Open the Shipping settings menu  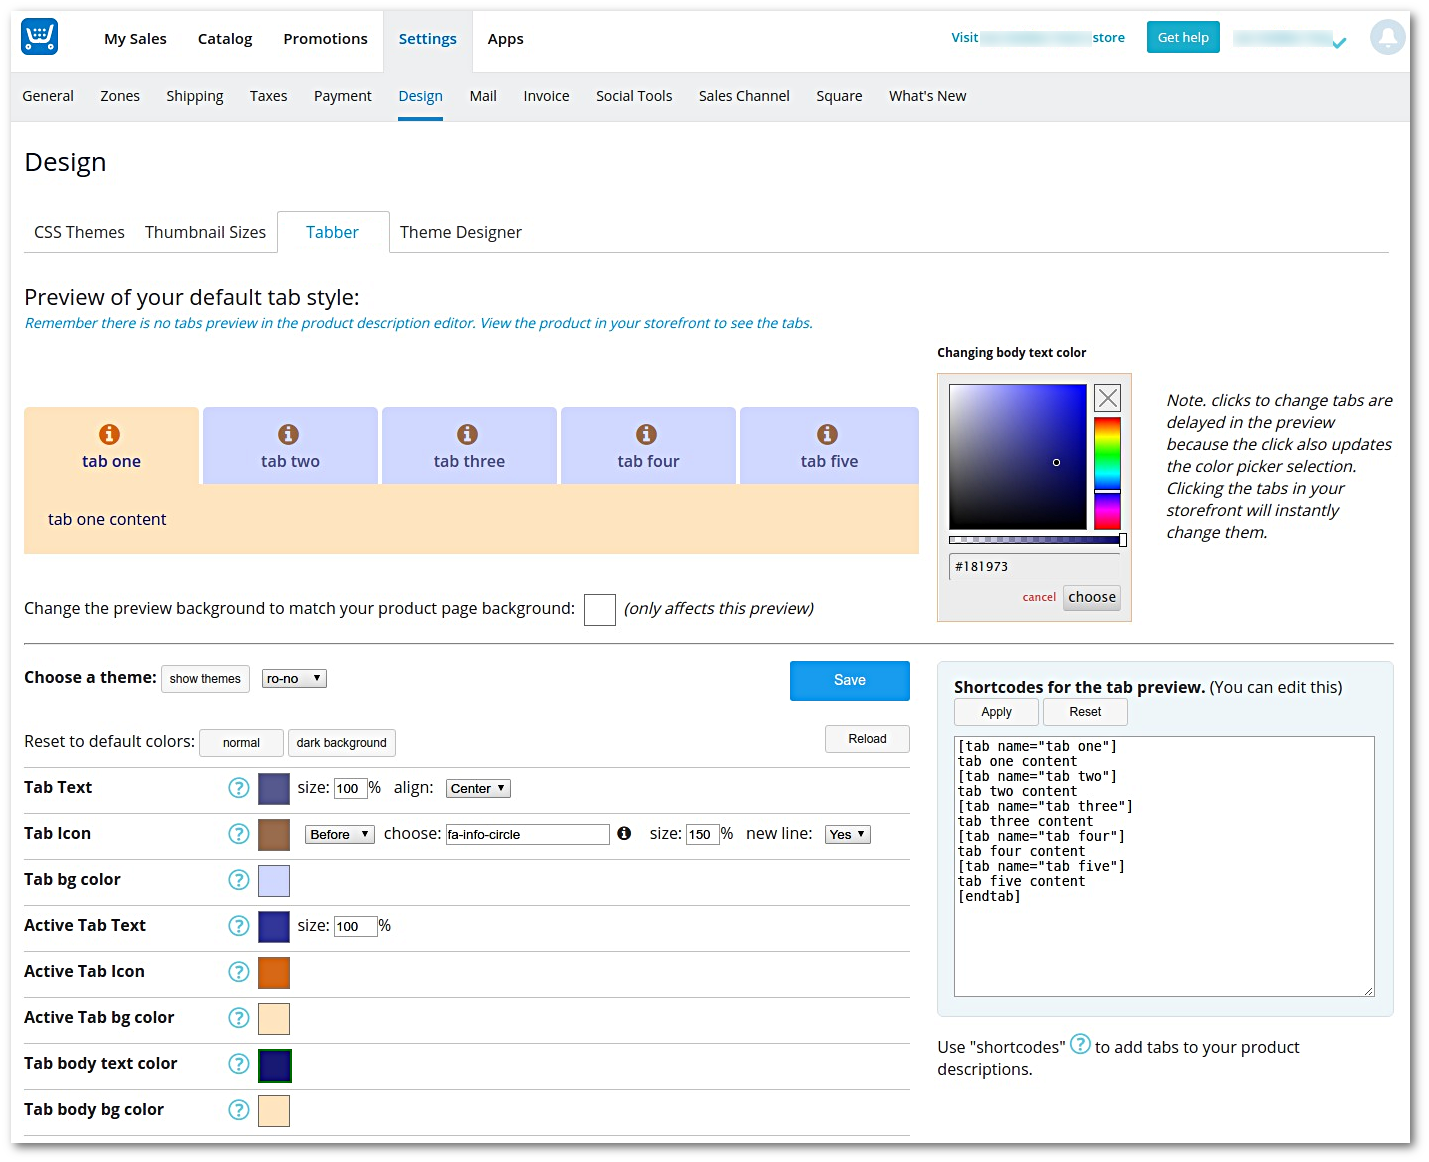pyautogui.click(x=194, y=96)
